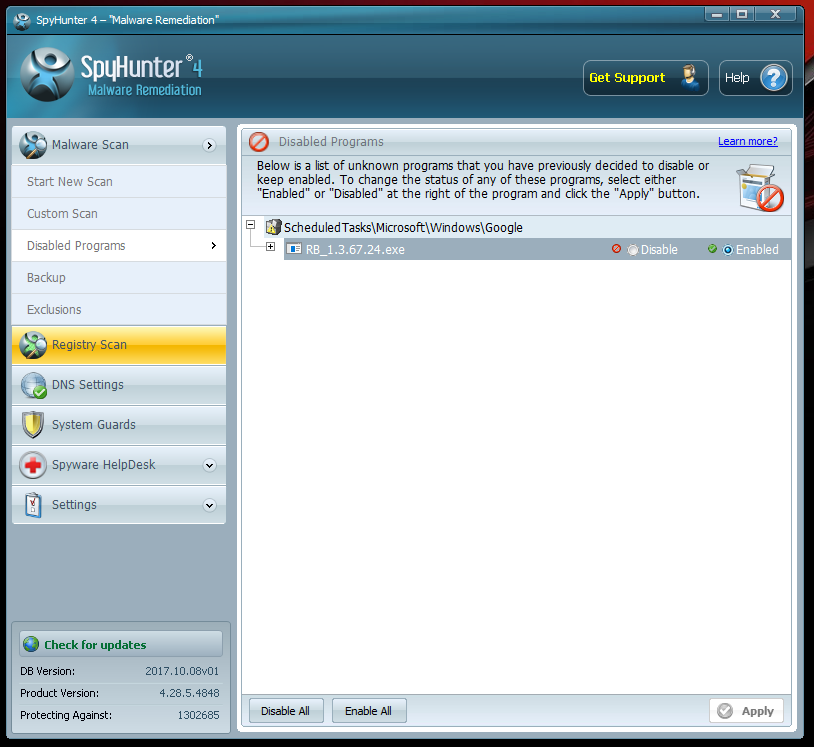814x747 pixels.
Task: Click the Settings clipboard icon
Action: 33,505
